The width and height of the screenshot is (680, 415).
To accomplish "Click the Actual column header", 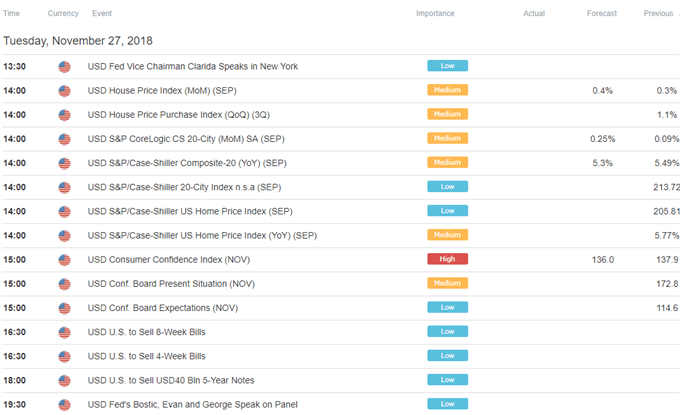I will pyautogui.click(x=534, y=13).
